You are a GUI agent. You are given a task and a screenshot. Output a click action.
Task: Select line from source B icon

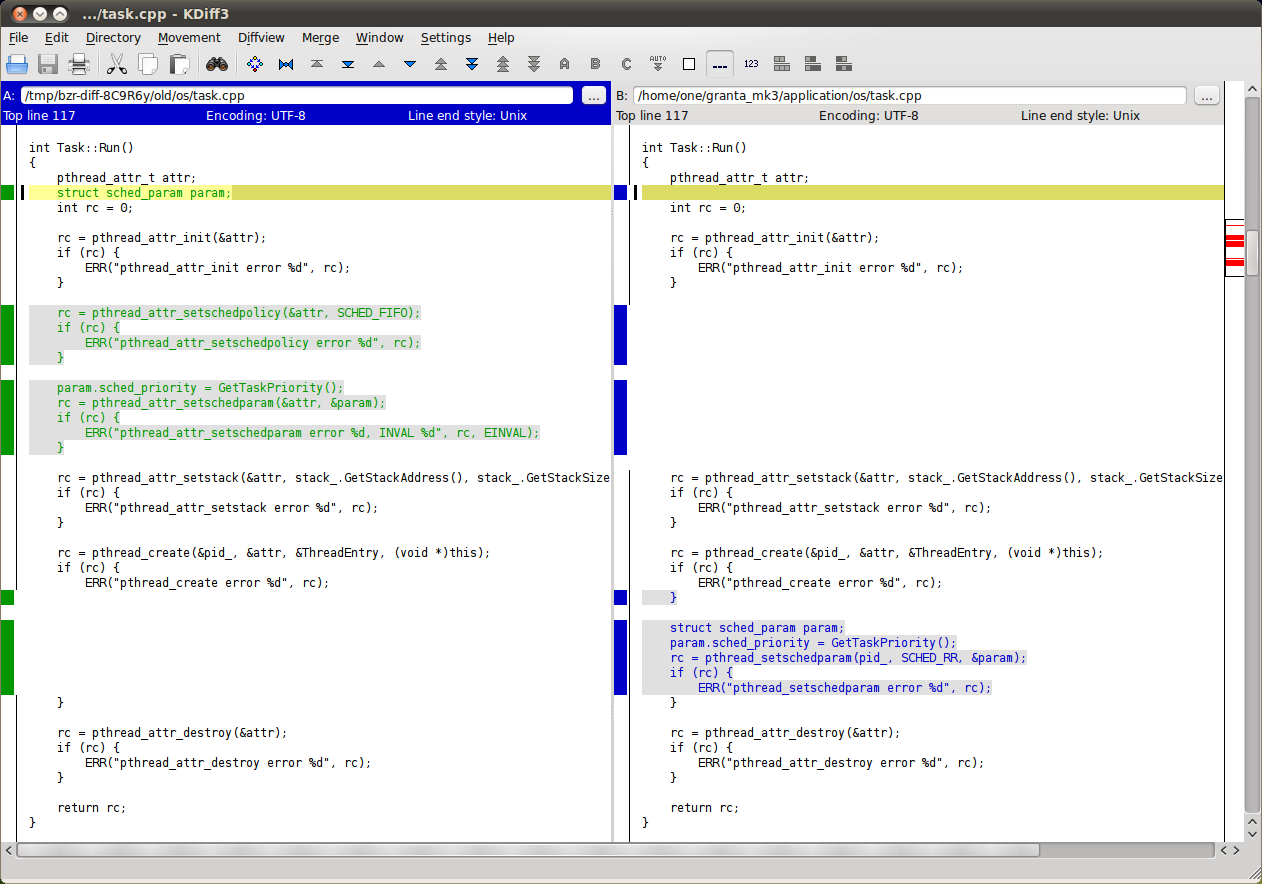(x=595, y=63)
